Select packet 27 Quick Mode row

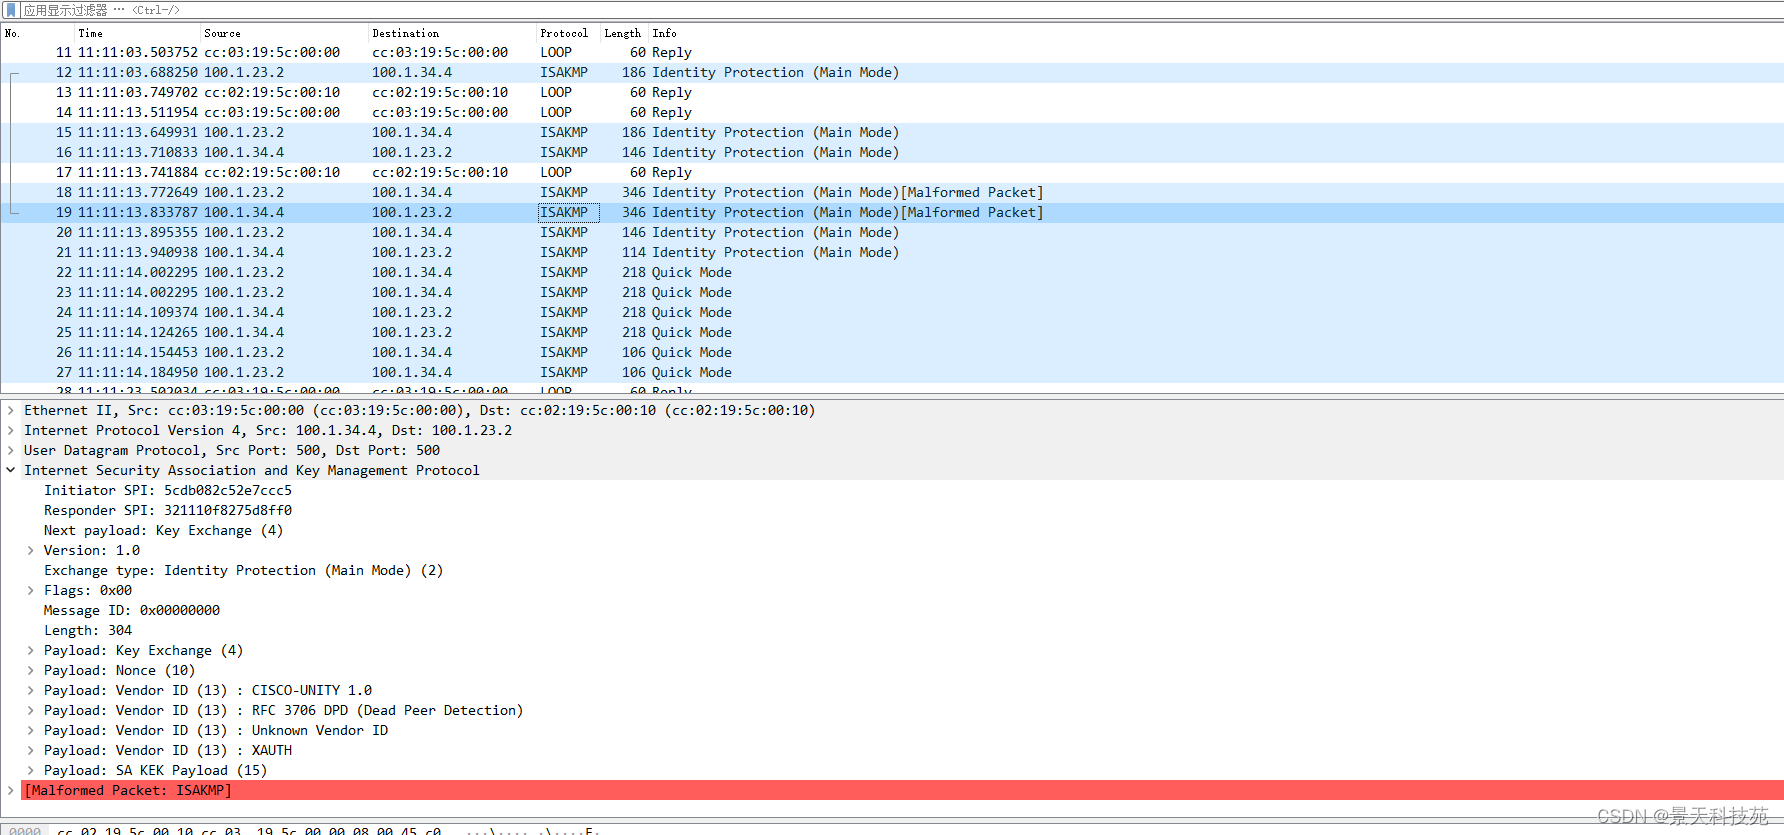tap(892, 372)
